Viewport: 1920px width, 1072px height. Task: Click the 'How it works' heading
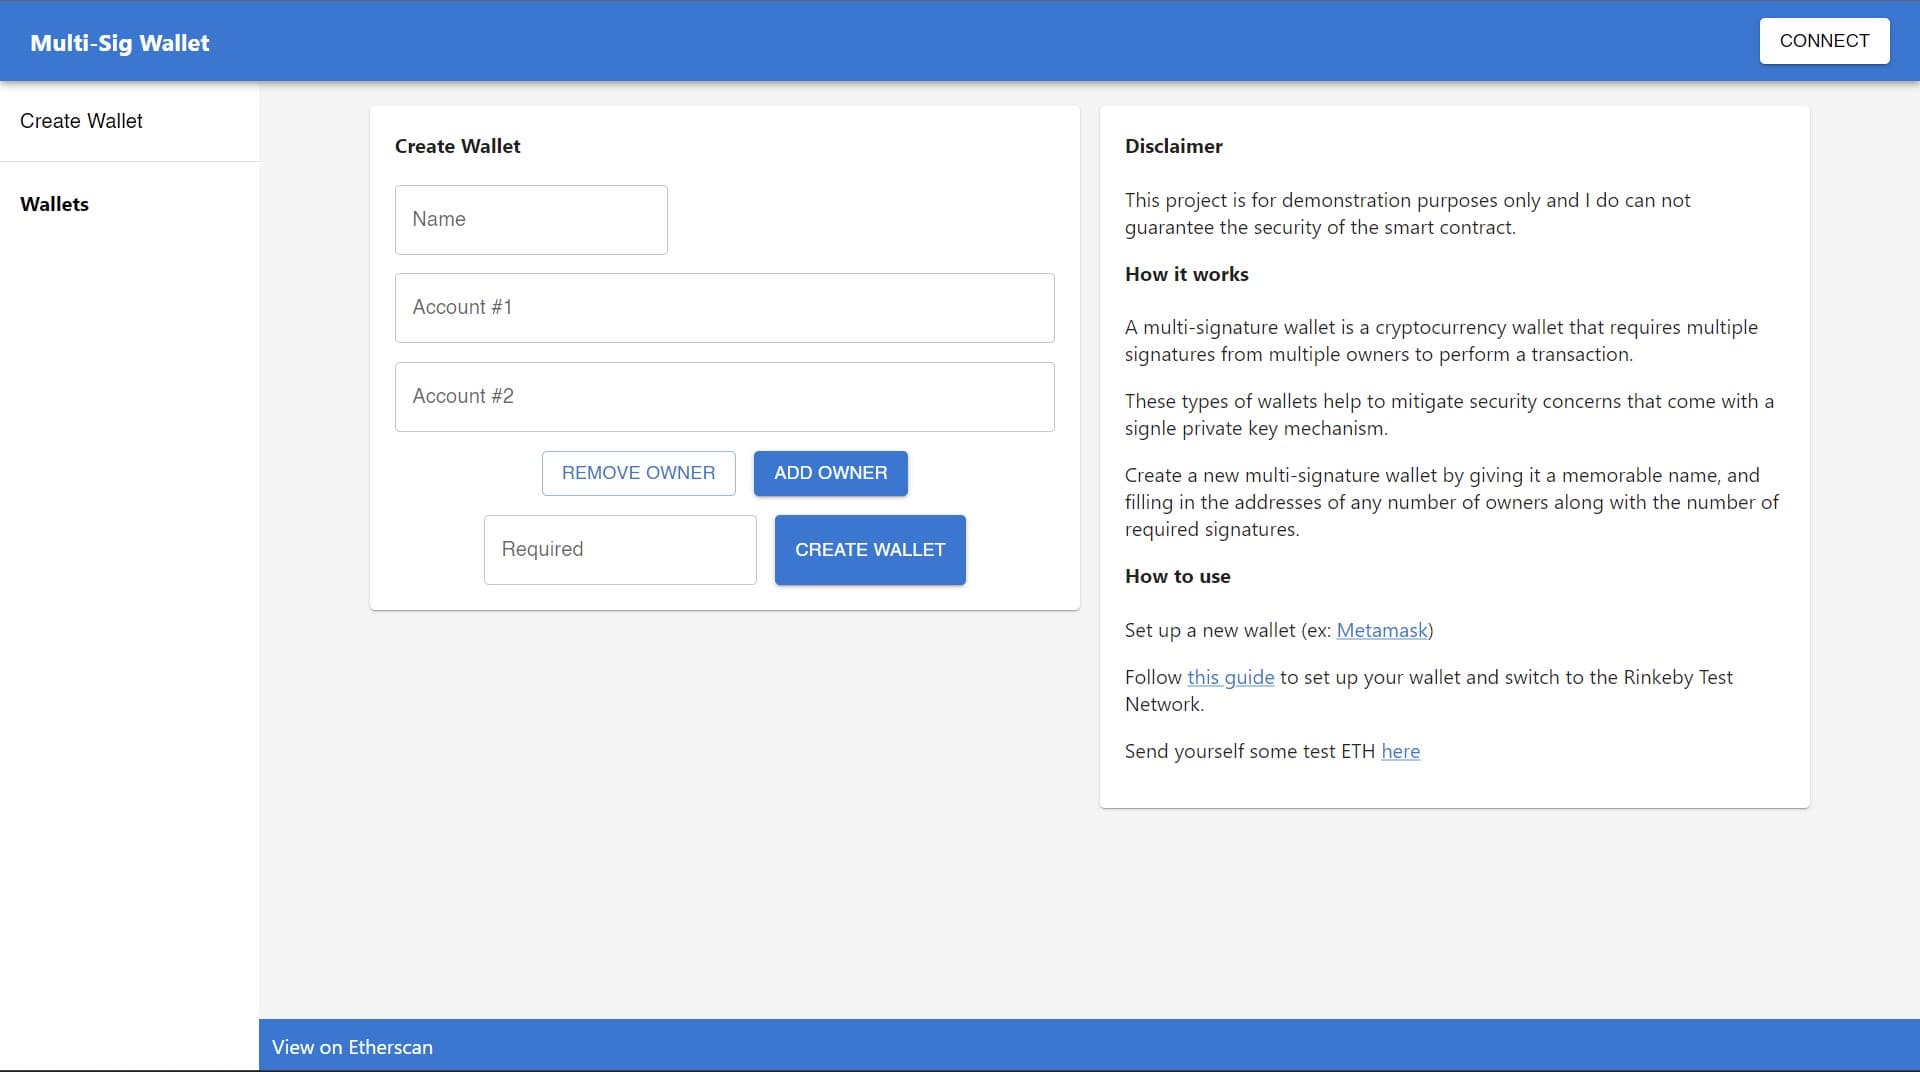pos(1186,274)
